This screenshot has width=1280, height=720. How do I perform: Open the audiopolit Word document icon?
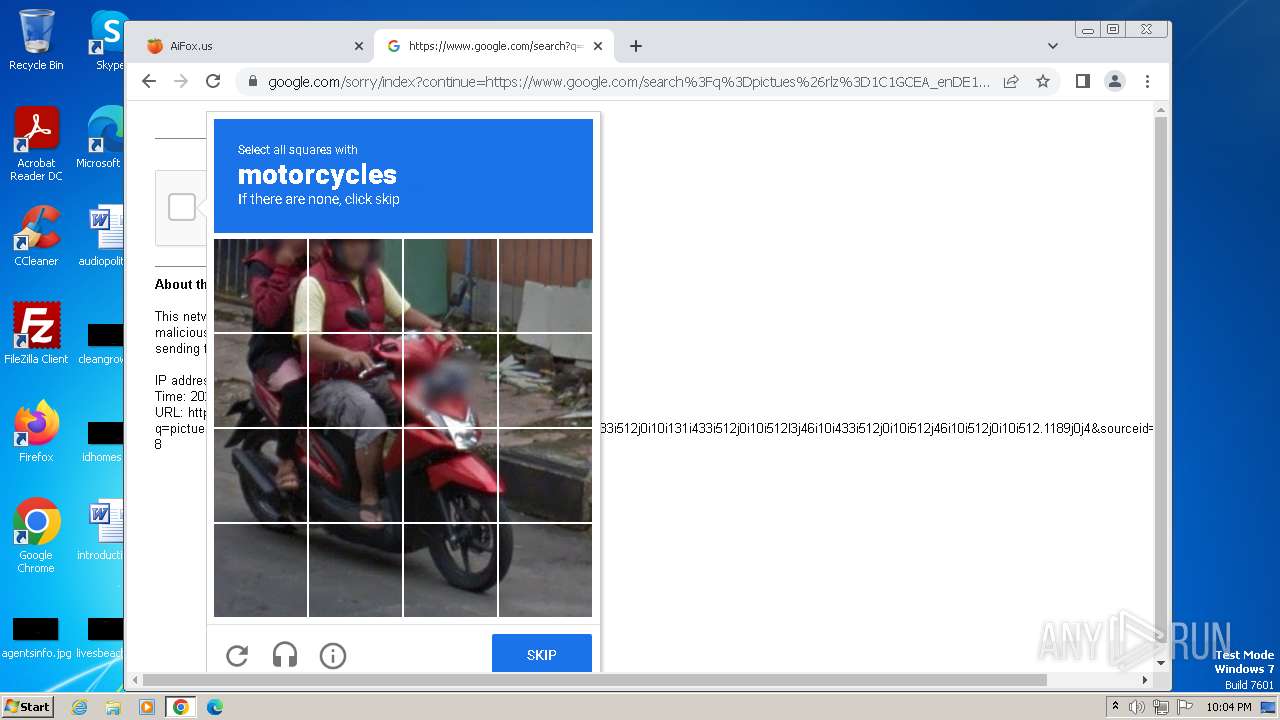pyautogui.click(x=102, y=235)
